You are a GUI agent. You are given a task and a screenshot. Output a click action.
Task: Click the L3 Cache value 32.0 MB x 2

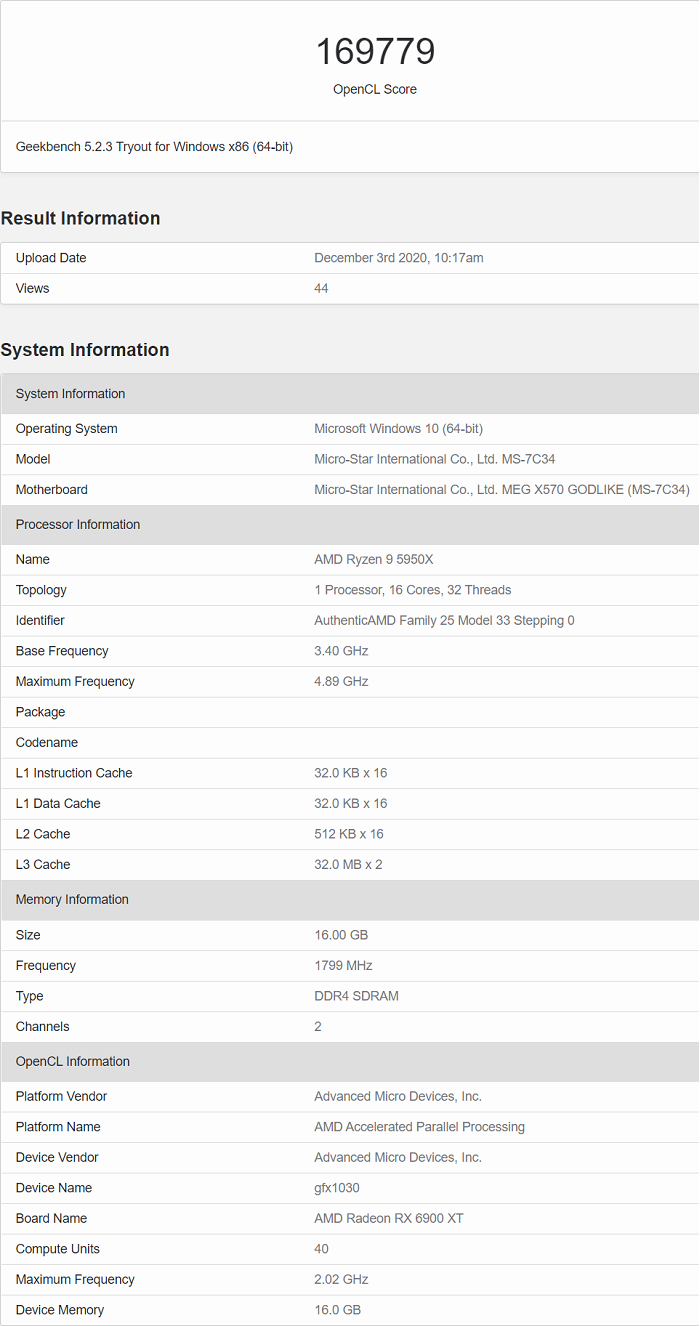point(348,865)
